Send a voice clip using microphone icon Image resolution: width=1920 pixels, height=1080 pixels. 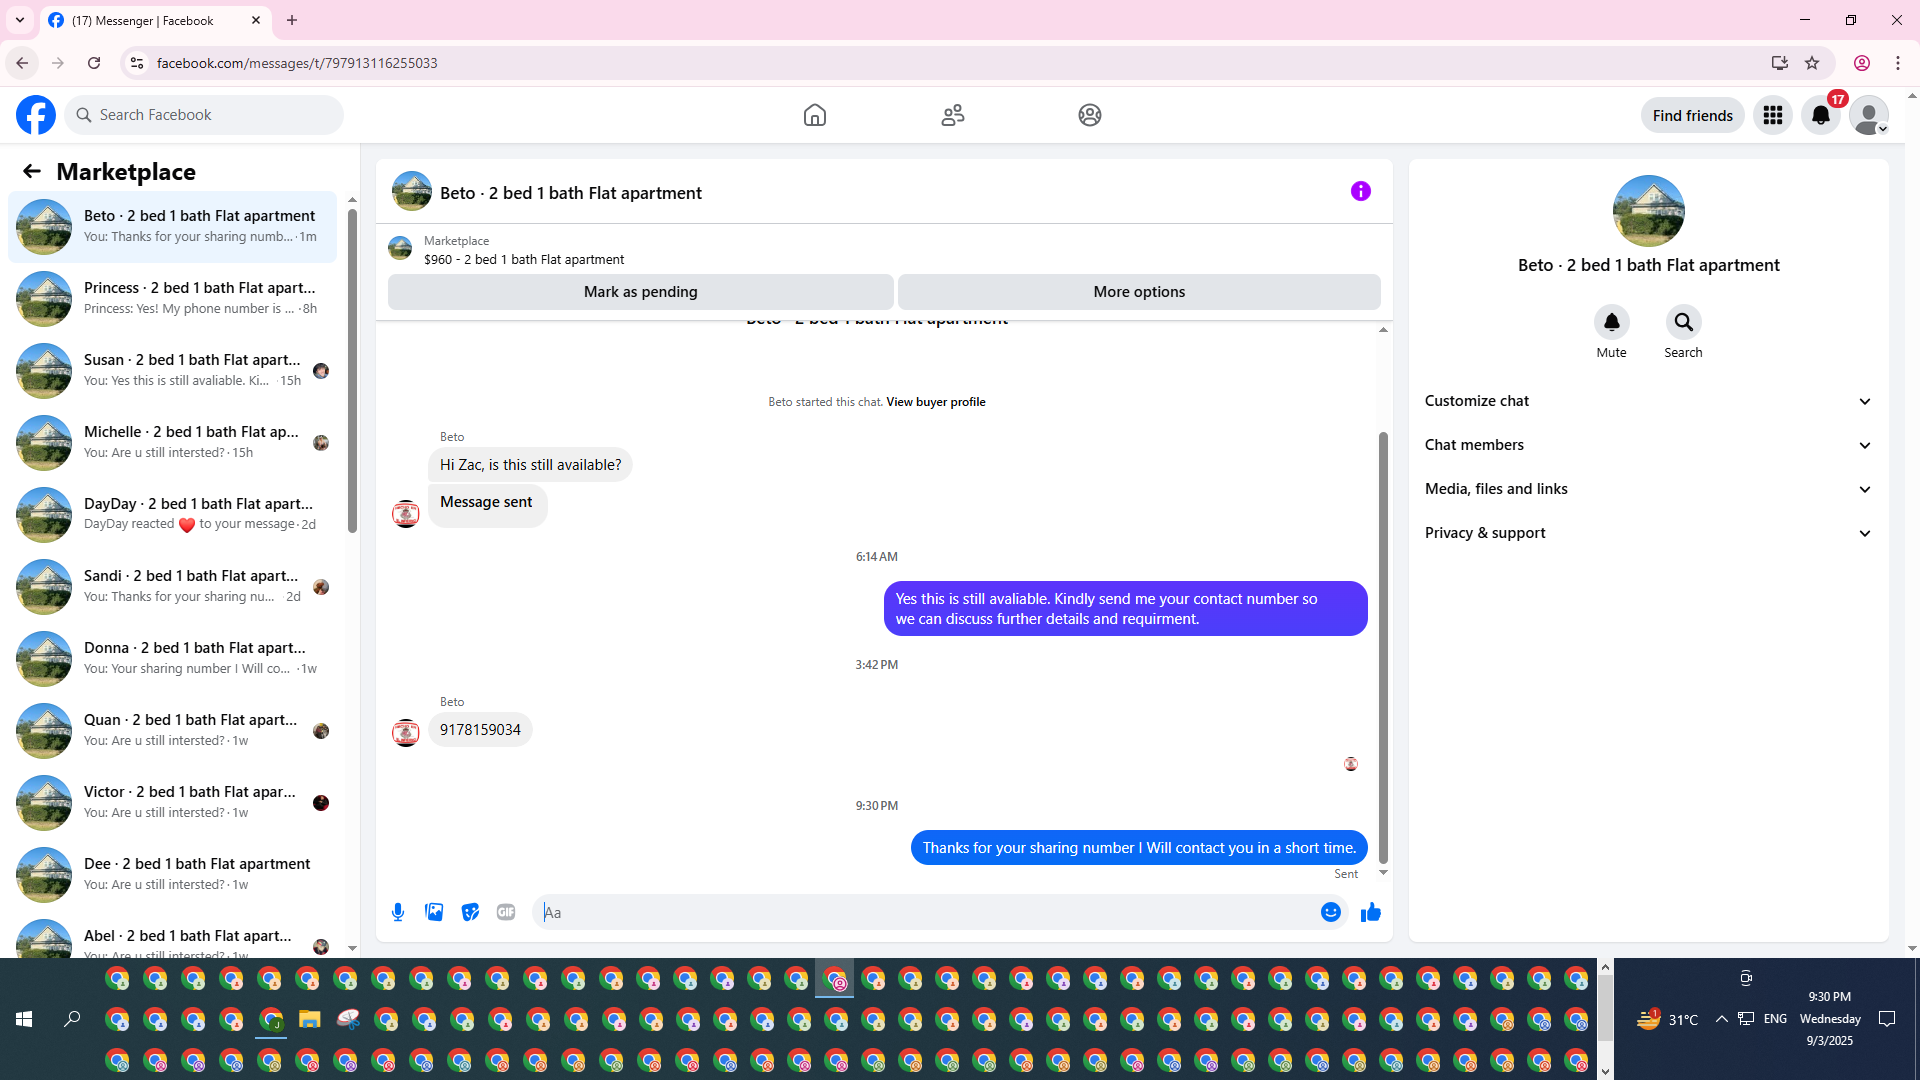point(398,912)
